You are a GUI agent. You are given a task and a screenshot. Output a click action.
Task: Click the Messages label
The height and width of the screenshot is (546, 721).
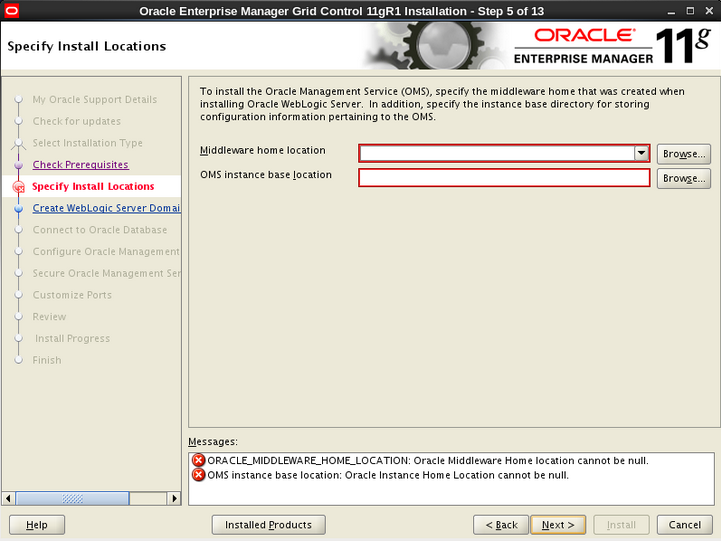[213, 442]
